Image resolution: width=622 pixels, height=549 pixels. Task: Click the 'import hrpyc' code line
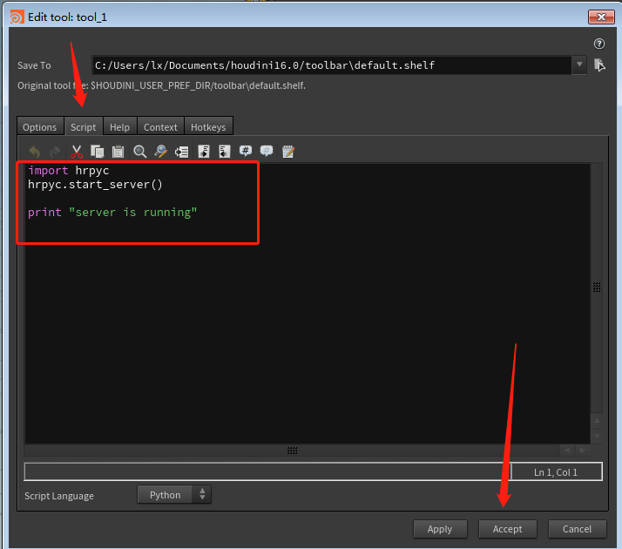coord(69,171)
